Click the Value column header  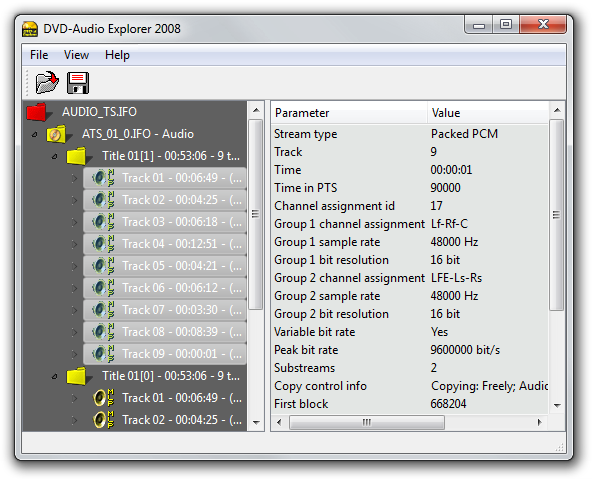tap(488, 112)
